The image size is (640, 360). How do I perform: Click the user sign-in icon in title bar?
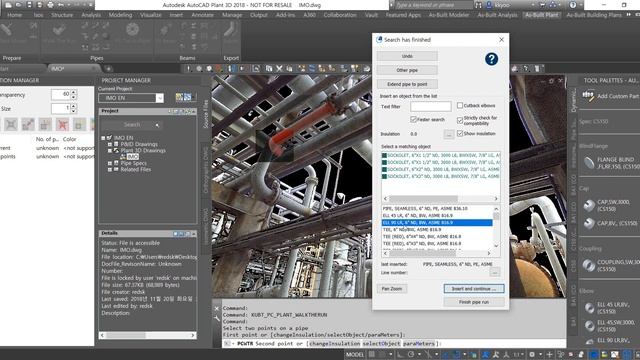pos(489,5)
